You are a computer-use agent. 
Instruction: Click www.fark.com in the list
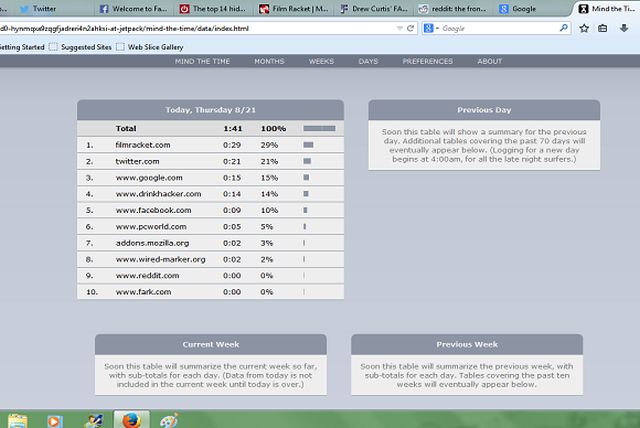point(143,292)
